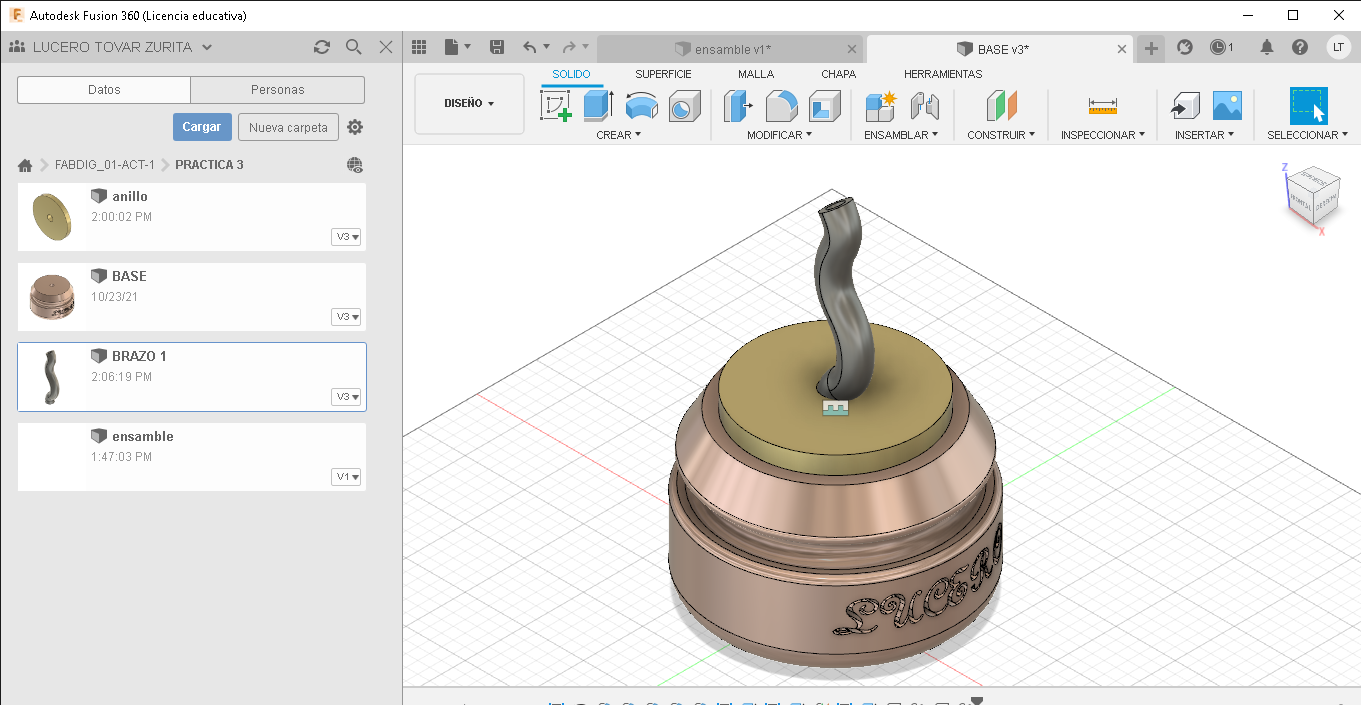Image resolution: width=1361 pixels, height=705 pixels.
Task: Click the Cargar upload button
Action: pos(202,127)
